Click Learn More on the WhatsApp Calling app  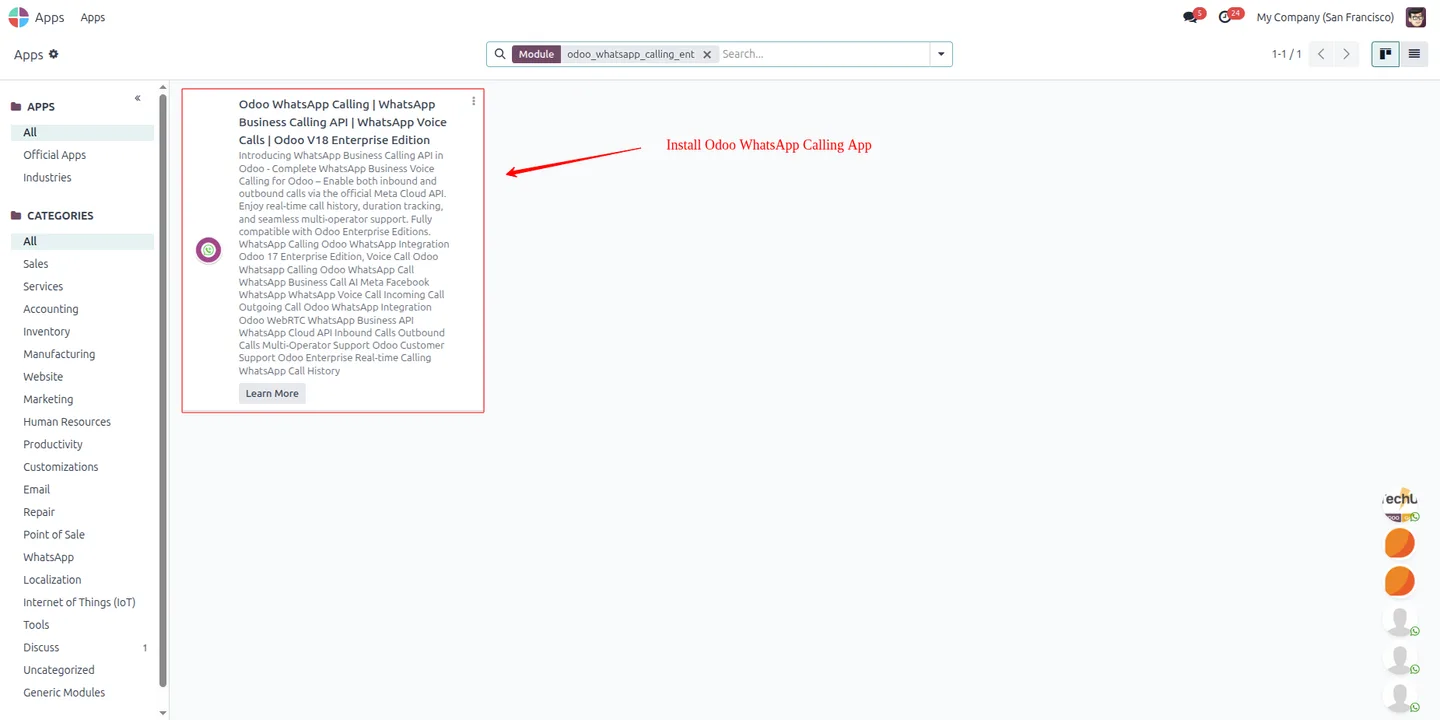272,393
